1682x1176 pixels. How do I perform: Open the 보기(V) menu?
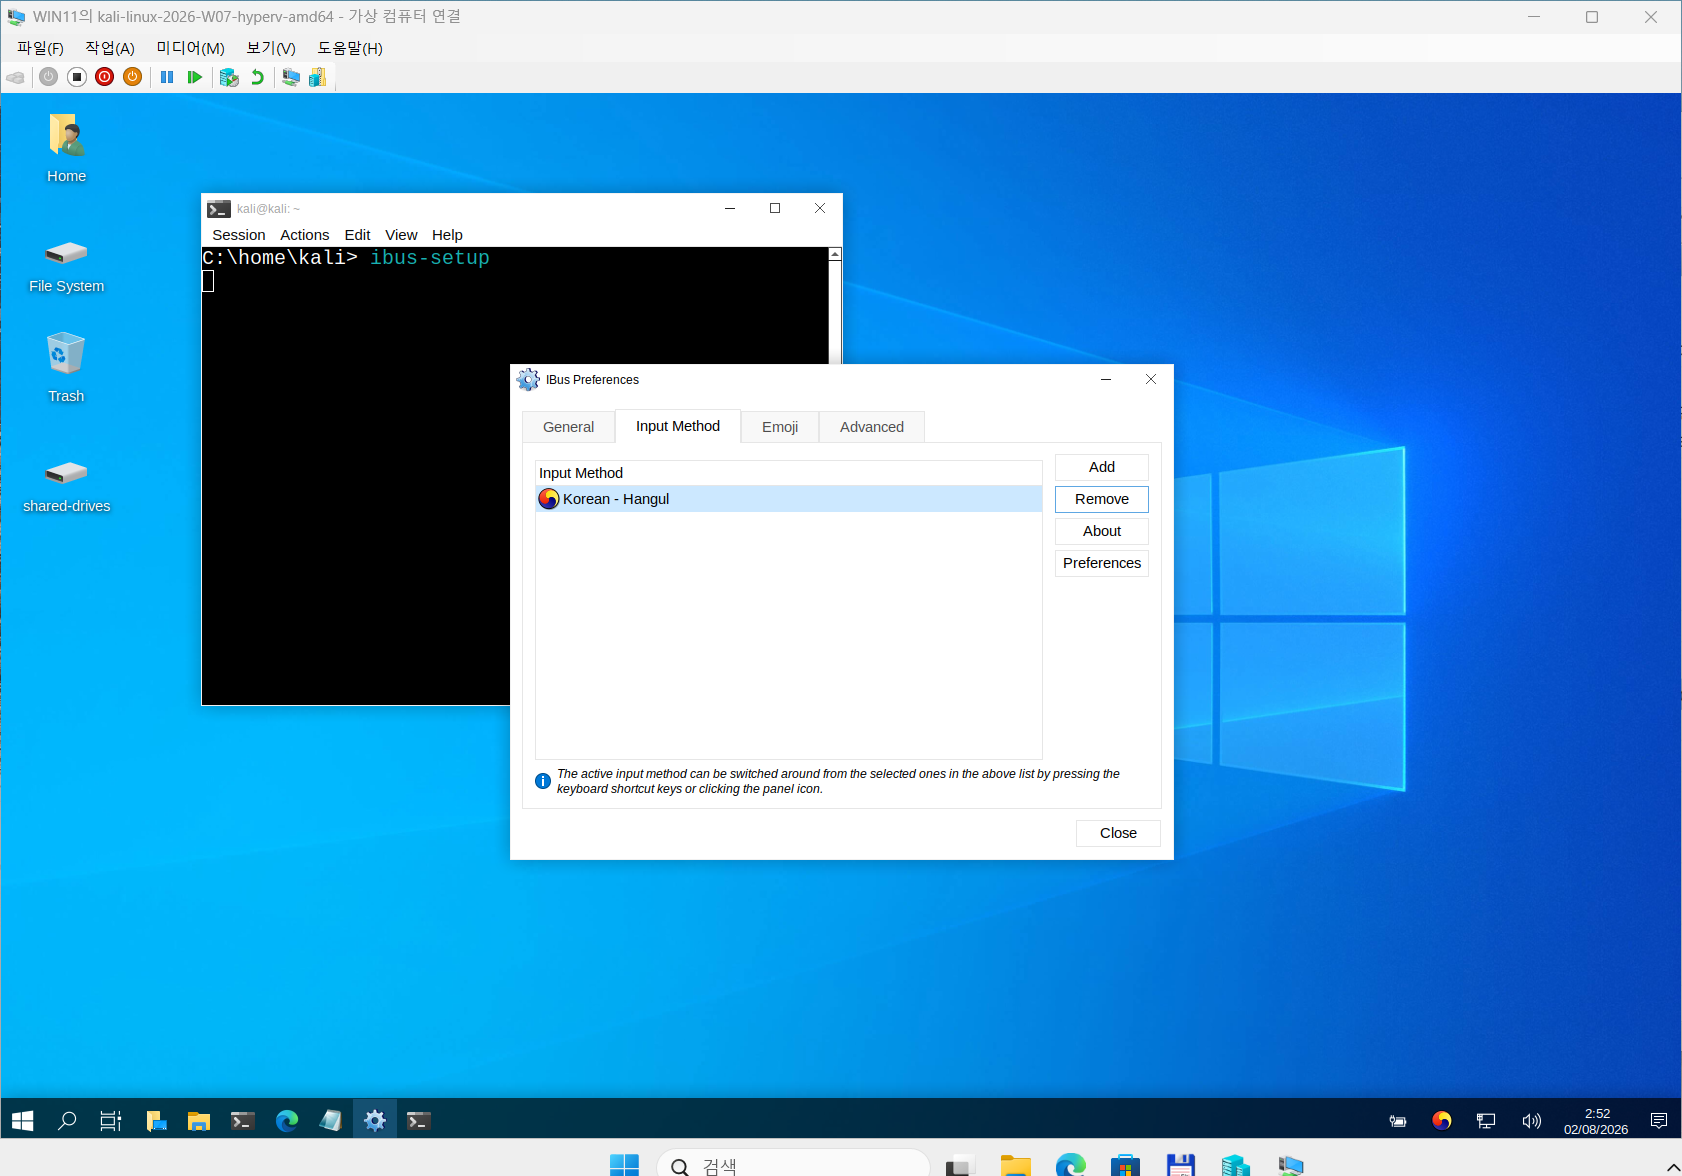pyautogui.click(x=271, y=48)
